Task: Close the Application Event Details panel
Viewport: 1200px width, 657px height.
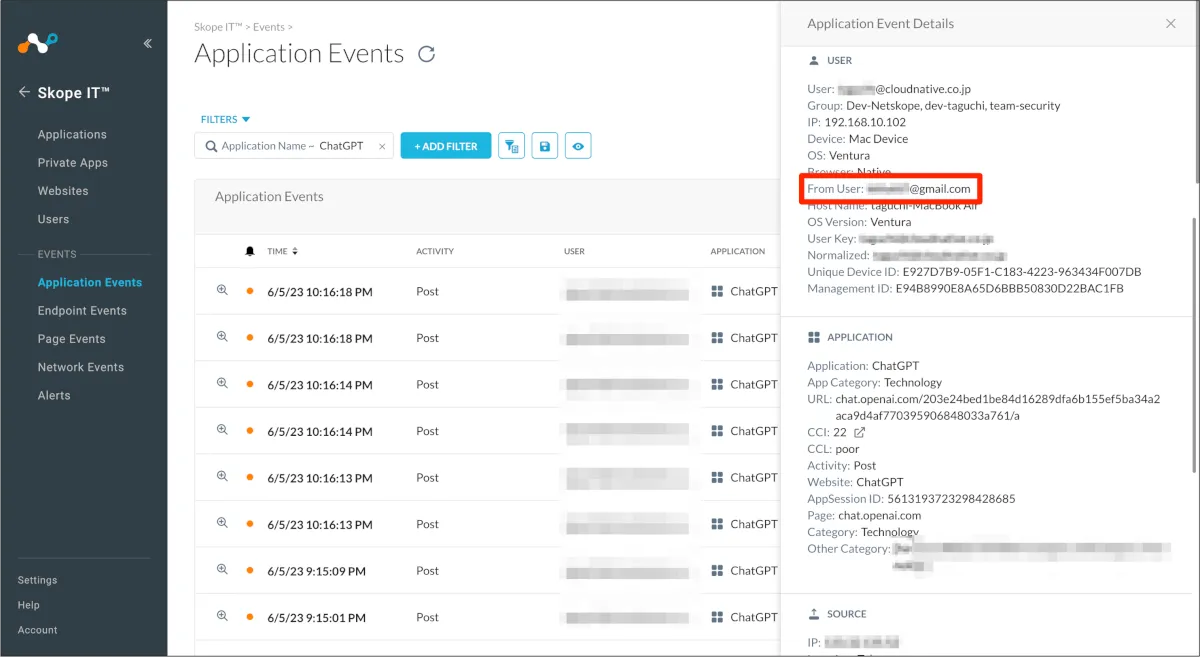Action: pyautogui.click(x=1171, y=24)
